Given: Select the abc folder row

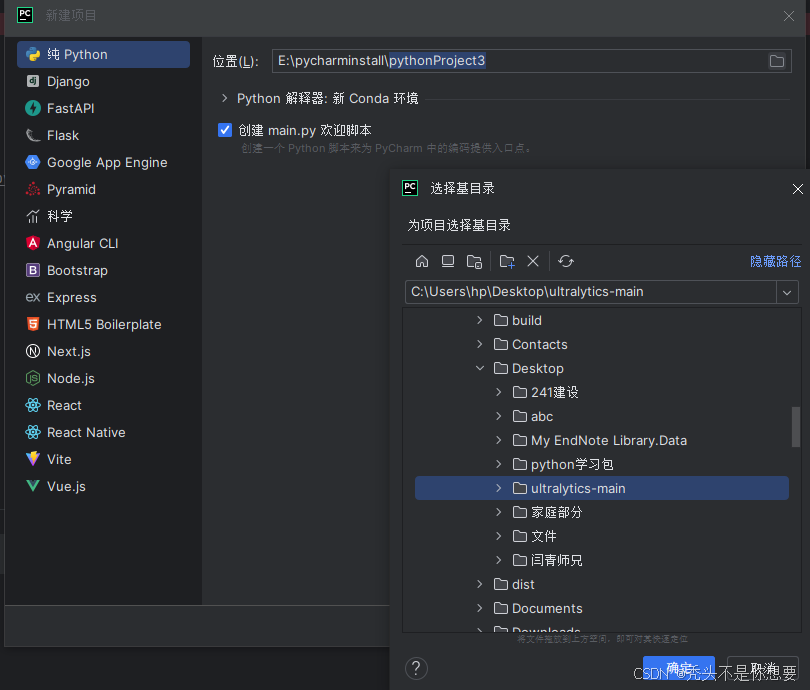Looking at the screenshot, I should click(602, 416).
